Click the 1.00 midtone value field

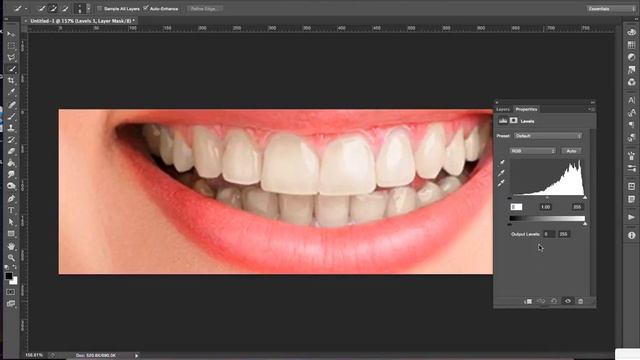546,207
